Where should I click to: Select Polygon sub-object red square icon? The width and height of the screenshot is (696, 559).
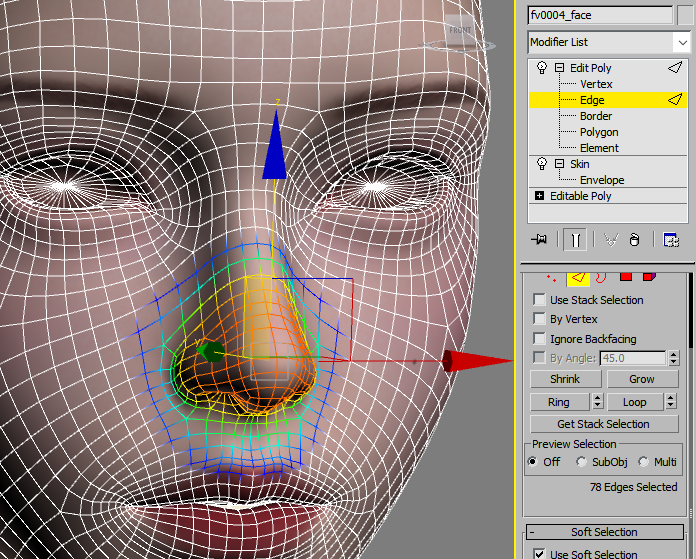[x=626, y=277]
